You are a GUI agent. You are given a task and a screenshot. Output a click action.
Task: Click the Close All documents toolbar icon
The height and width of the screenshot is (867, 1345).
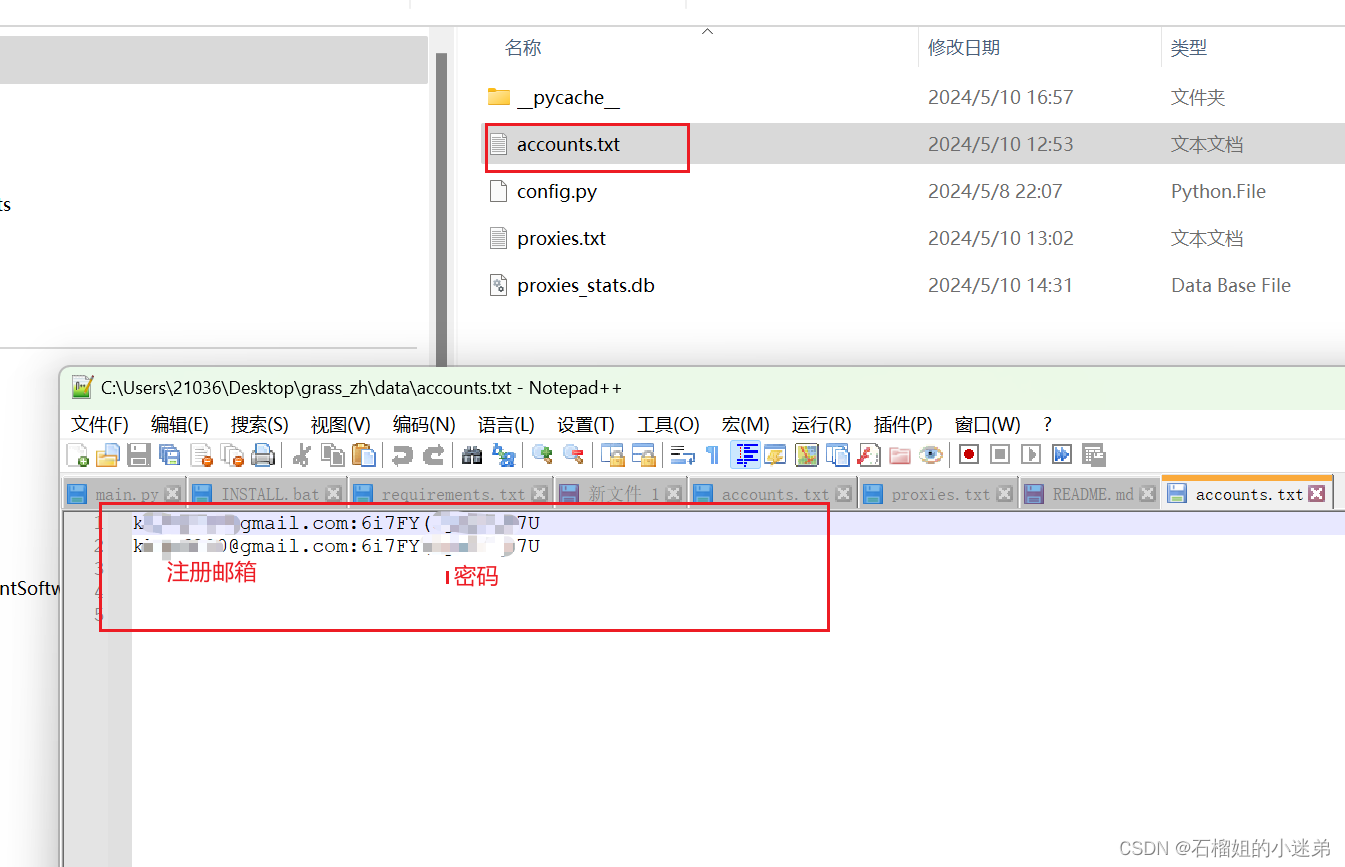[x=232, y=455]
